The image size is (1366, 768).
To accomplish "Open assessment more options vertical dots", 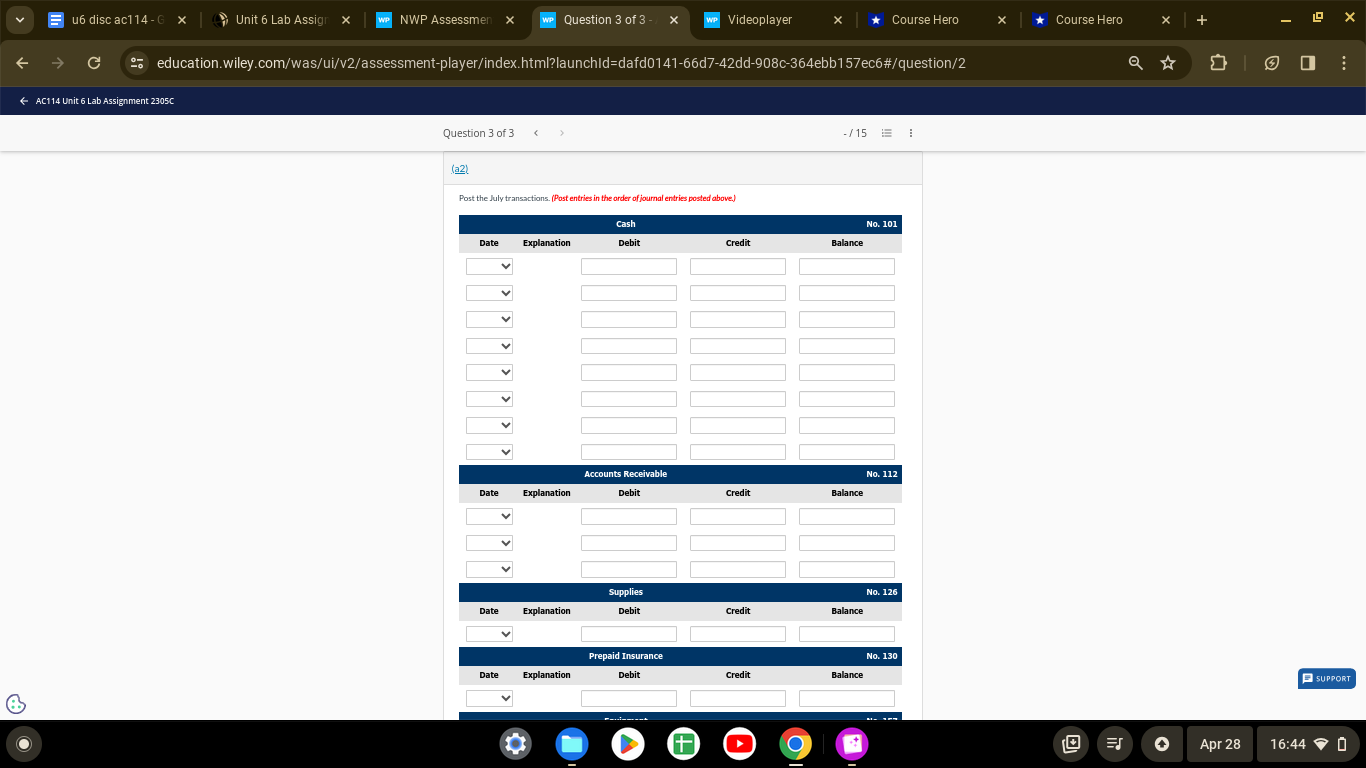I will [x=910, y=133].
